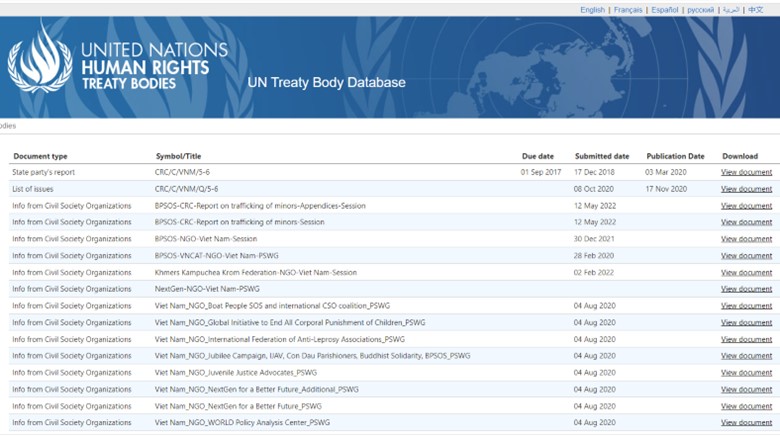
Task: Click title BPSOS-VNCAT-NGO-Viet Nam-PSWG
Action: click(x=216, y=256)
